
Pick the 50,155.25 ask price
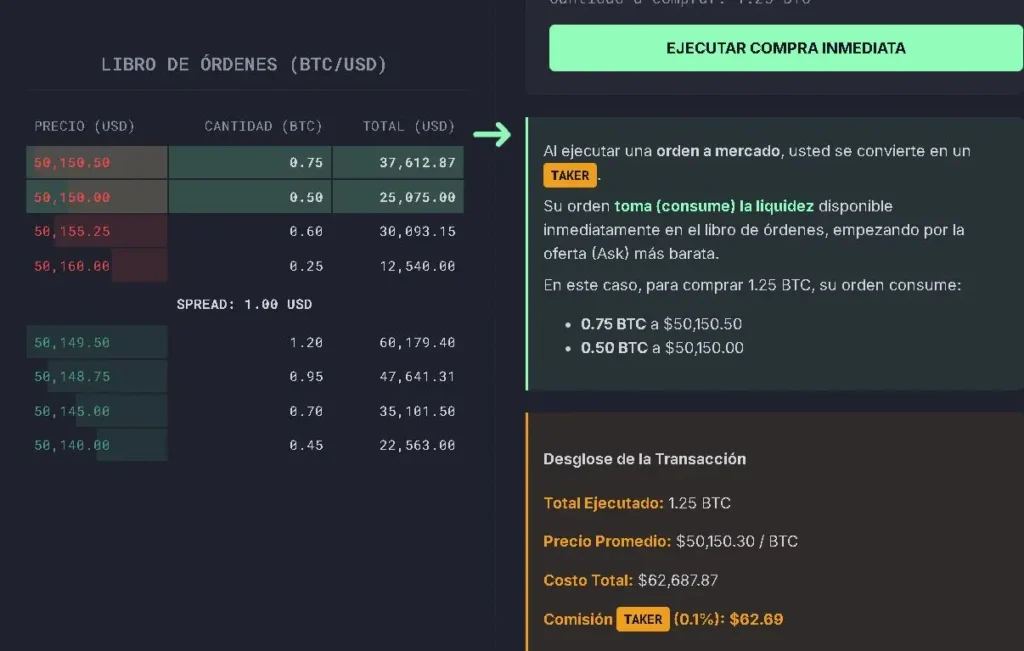click(x=72, y=232)
